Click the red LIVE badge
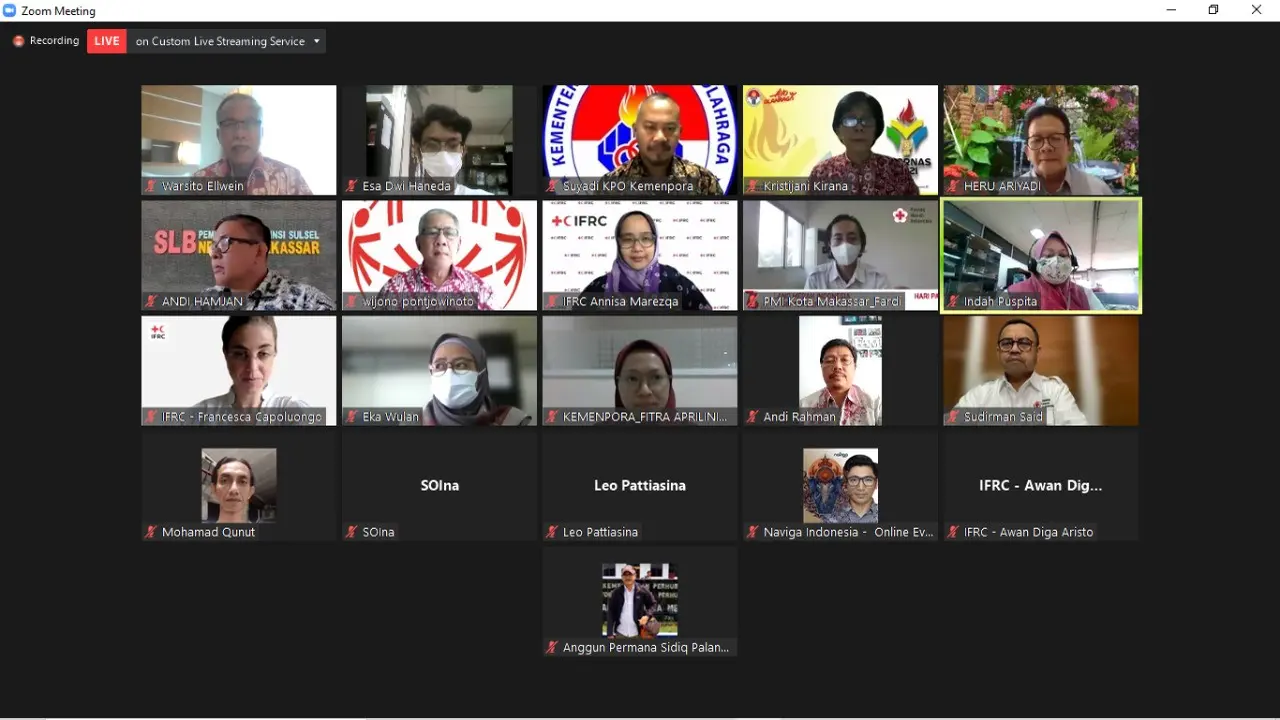The image size is (1280, 720). [x=107, y=41]
